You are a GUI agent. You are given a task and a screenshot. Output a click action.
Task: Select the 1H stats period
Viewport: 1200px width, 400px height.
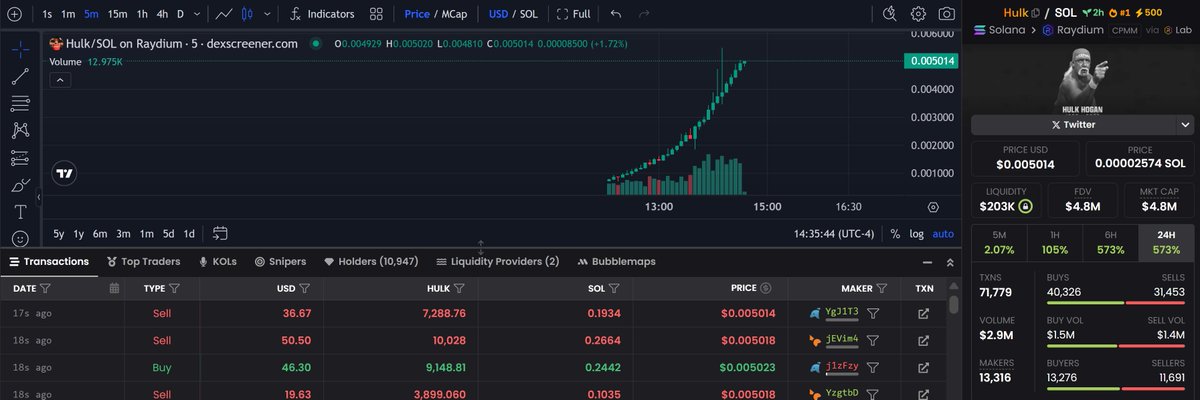click(1055, 243)
